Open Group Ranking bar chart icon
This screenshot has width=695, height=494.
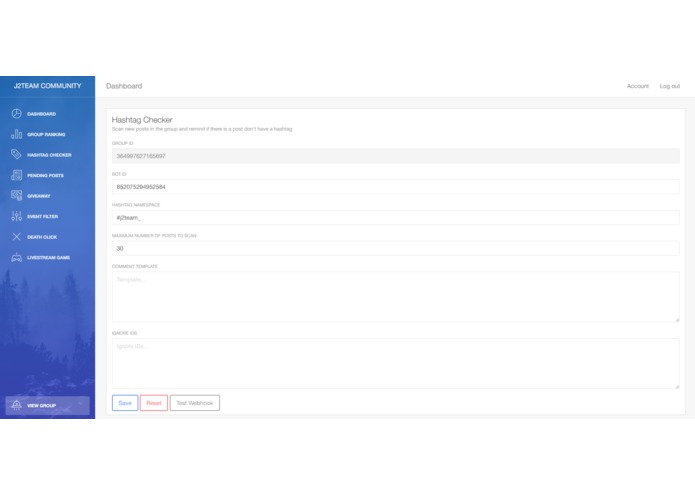[16, 134]
